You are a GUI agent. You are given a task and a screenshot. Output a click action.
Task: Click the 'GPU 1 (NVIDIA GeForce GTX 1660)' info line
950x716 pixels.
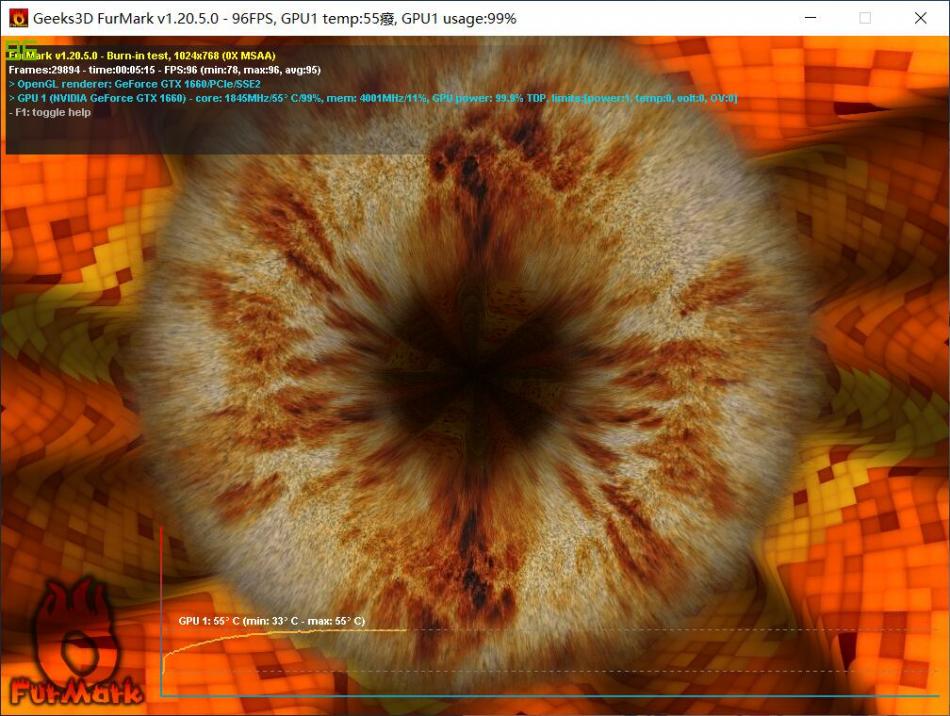point(373,98)
